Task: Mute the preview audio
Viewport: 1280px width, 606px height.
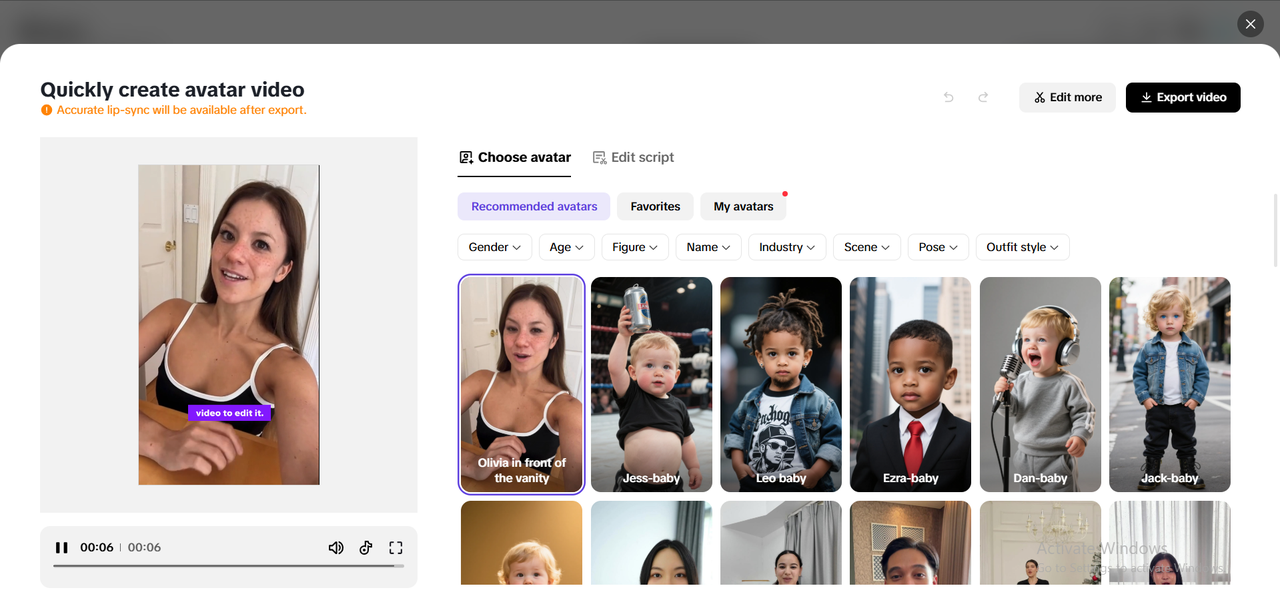Action: (x=336, y=547)
